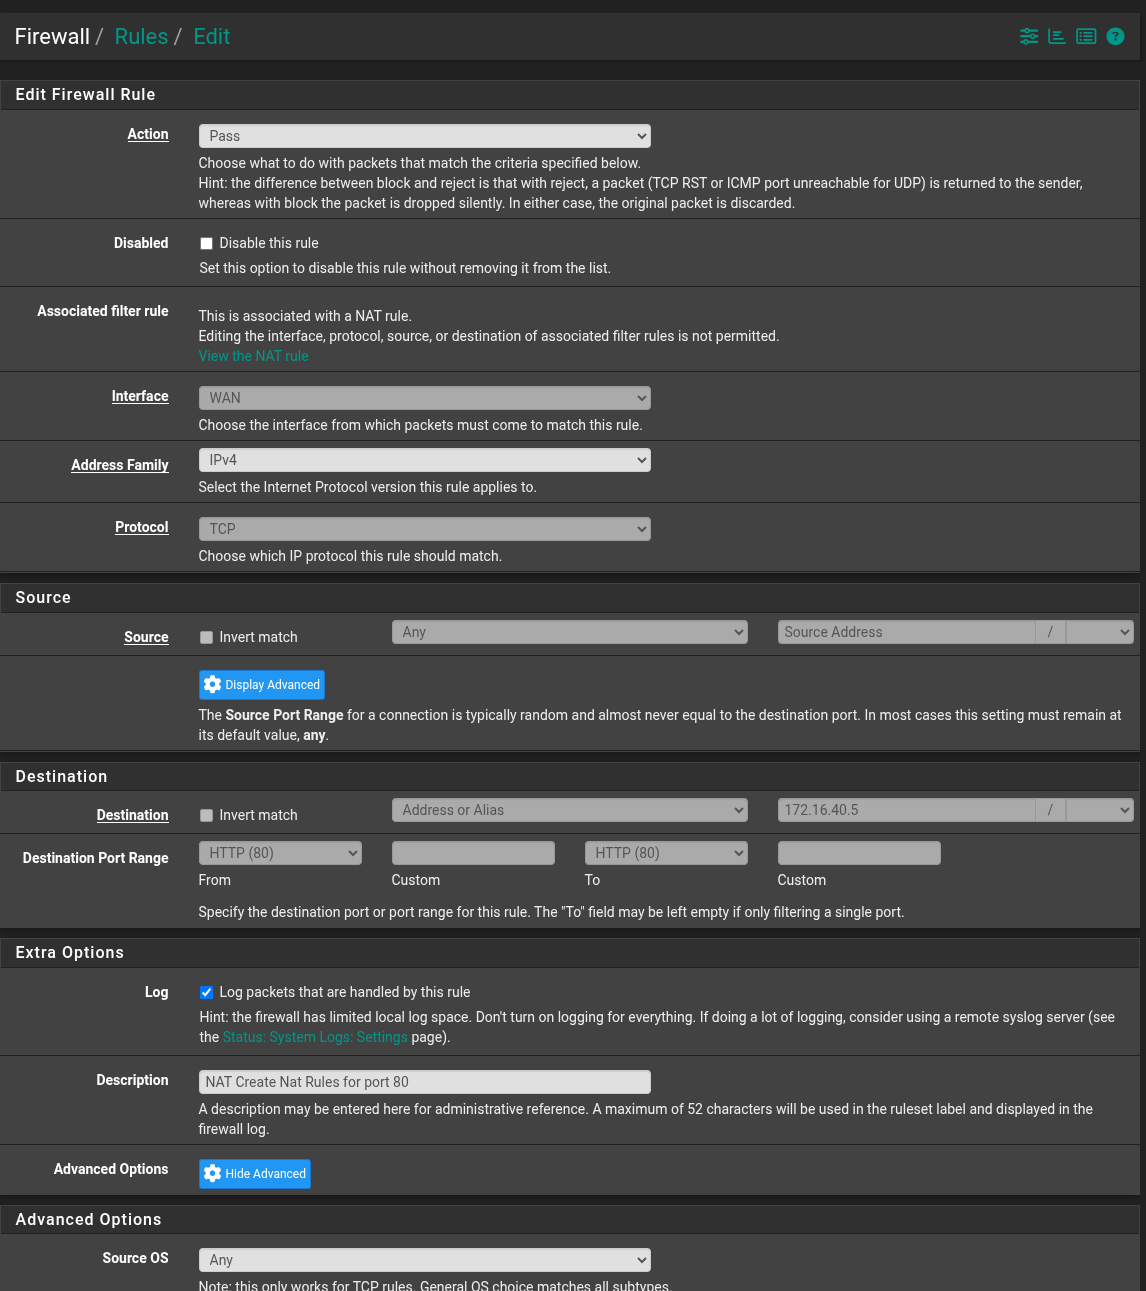Click Firewall in the breadcrumb

52,37
